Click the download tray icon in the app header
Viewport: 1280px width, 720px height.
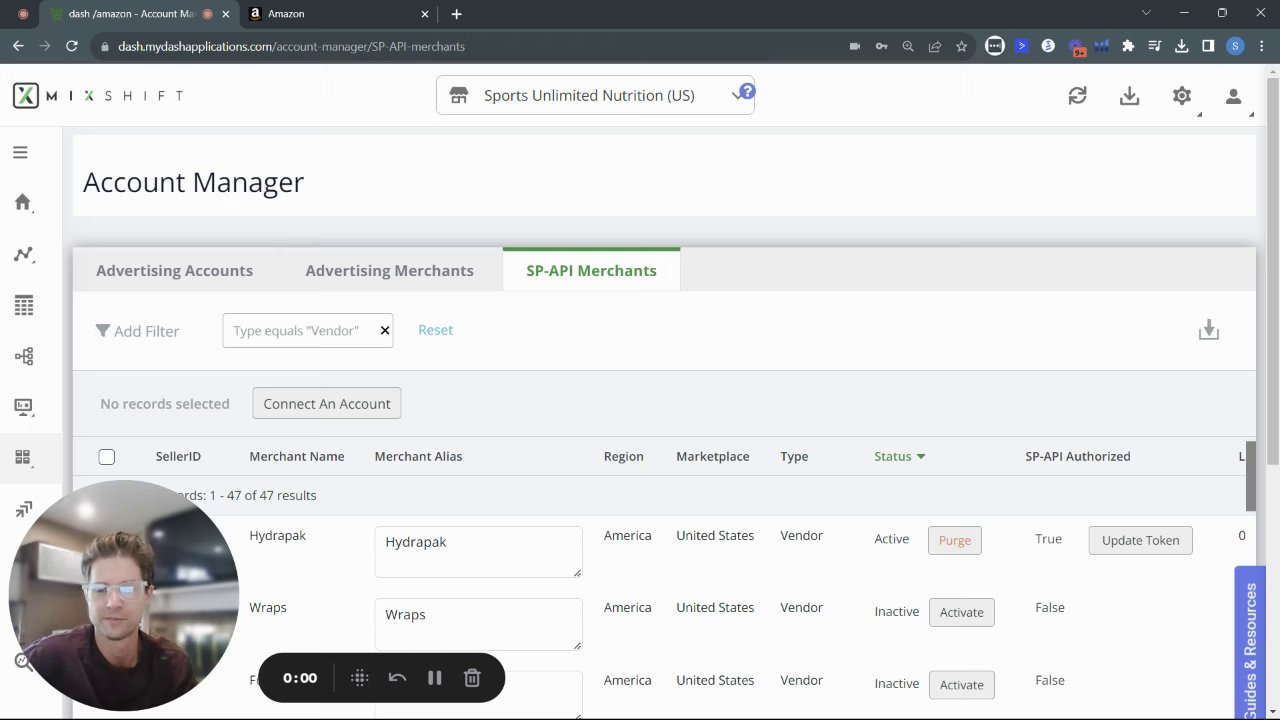1129,95
